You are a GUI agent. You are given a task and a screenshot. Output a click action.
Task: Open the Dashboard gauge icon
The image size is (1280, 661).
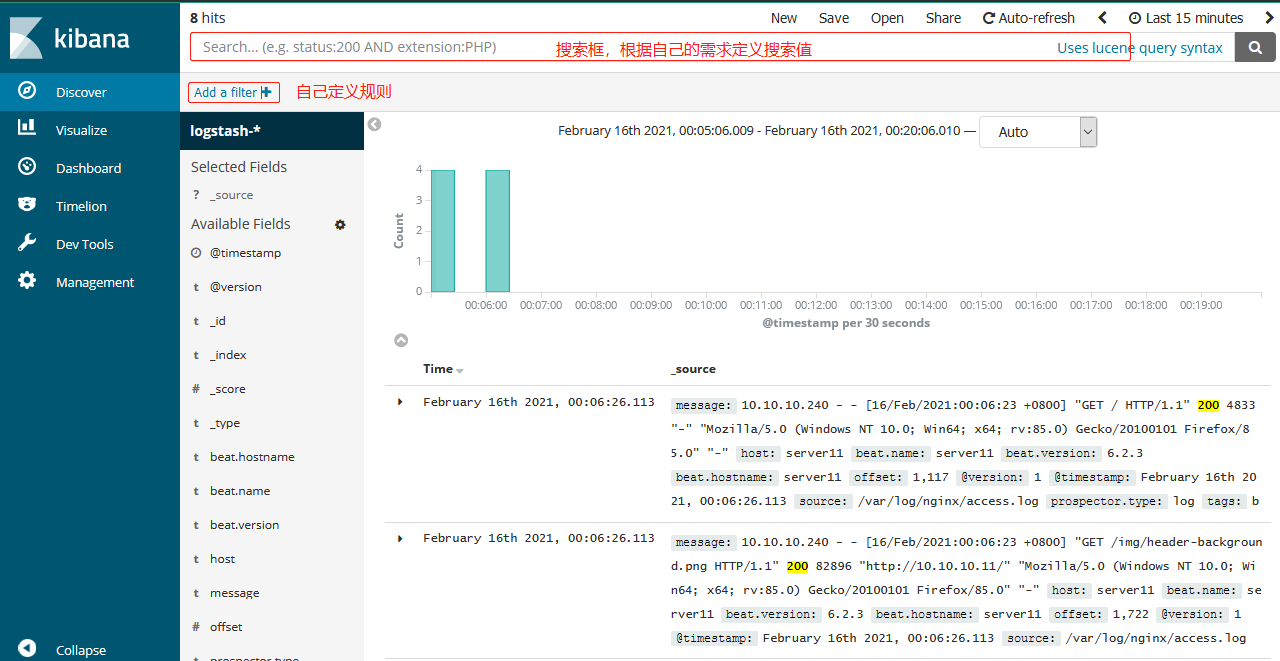point(27,167)
